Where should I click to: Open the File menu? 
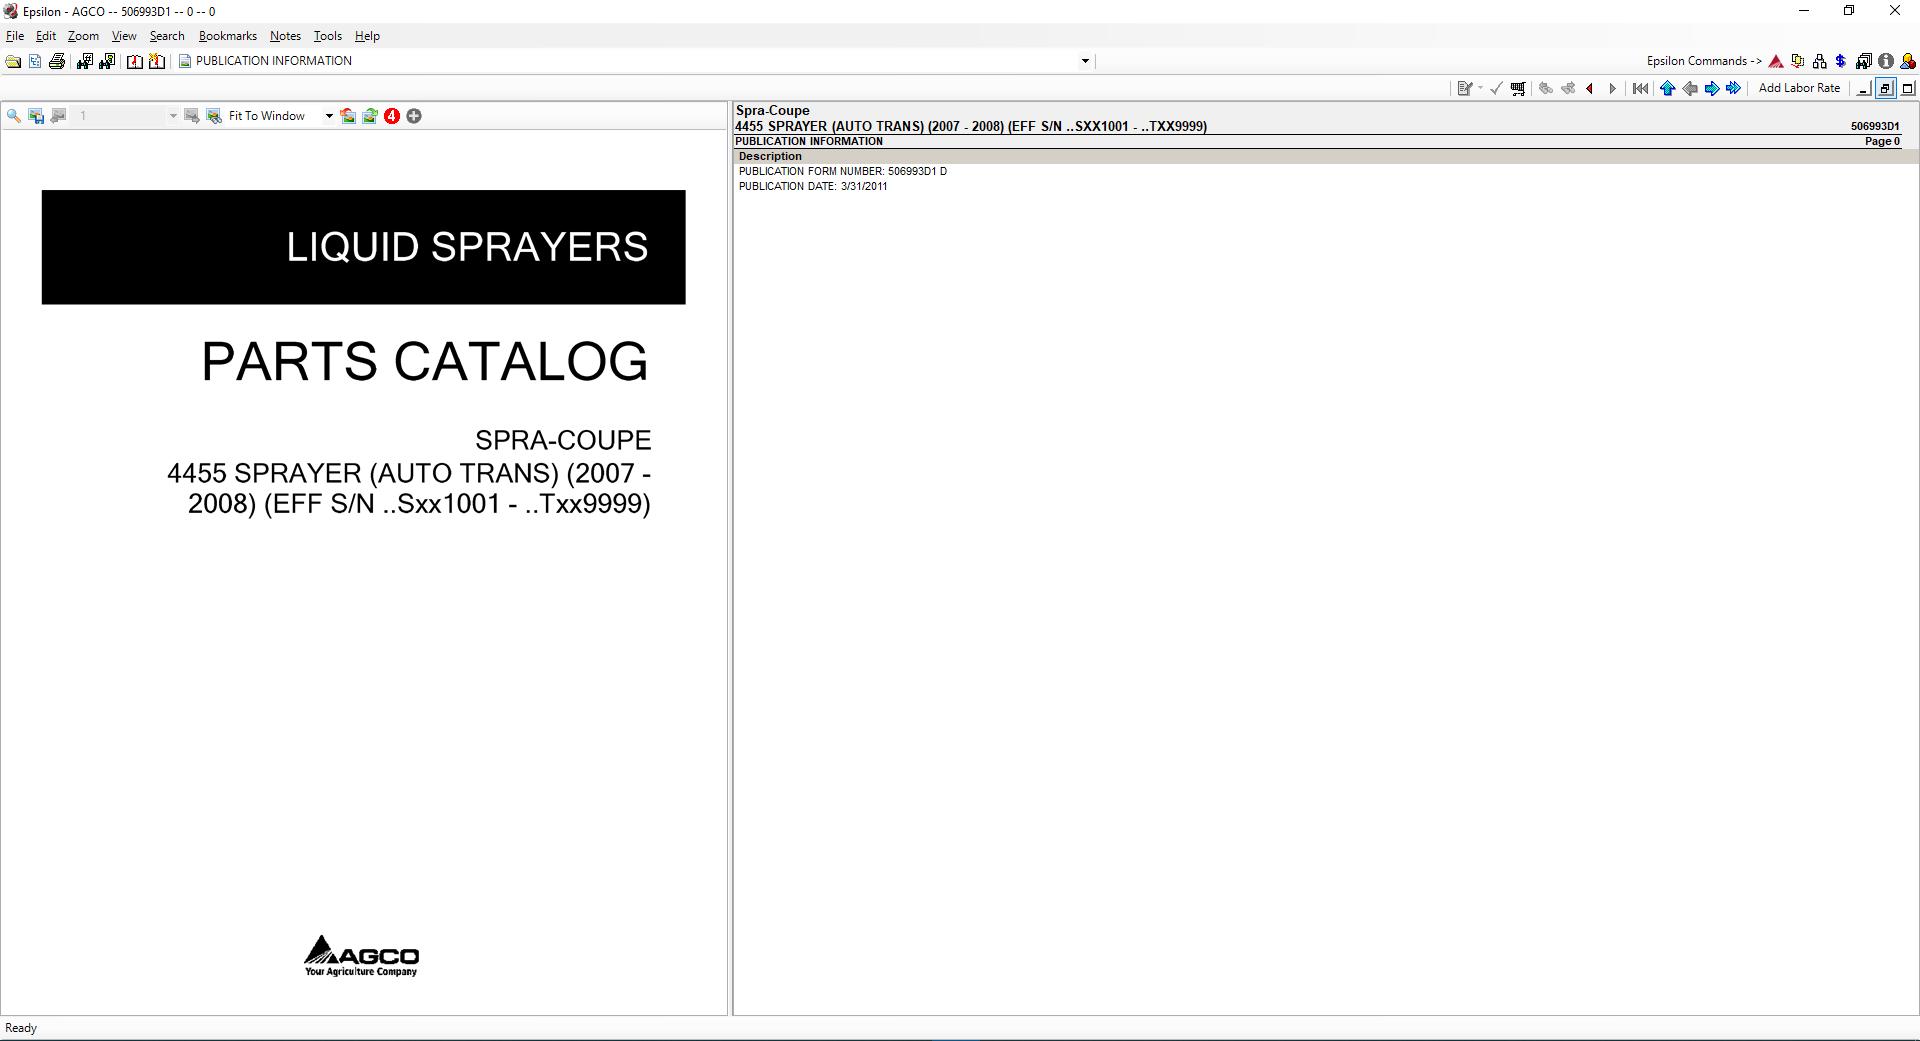pyautogui.click(x=15, y=36)
